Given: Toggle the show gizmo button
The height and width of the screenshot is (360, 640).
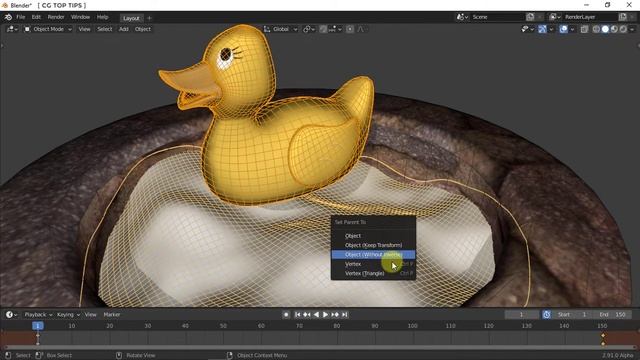Looking at the screenshot, I should (542, 29).
